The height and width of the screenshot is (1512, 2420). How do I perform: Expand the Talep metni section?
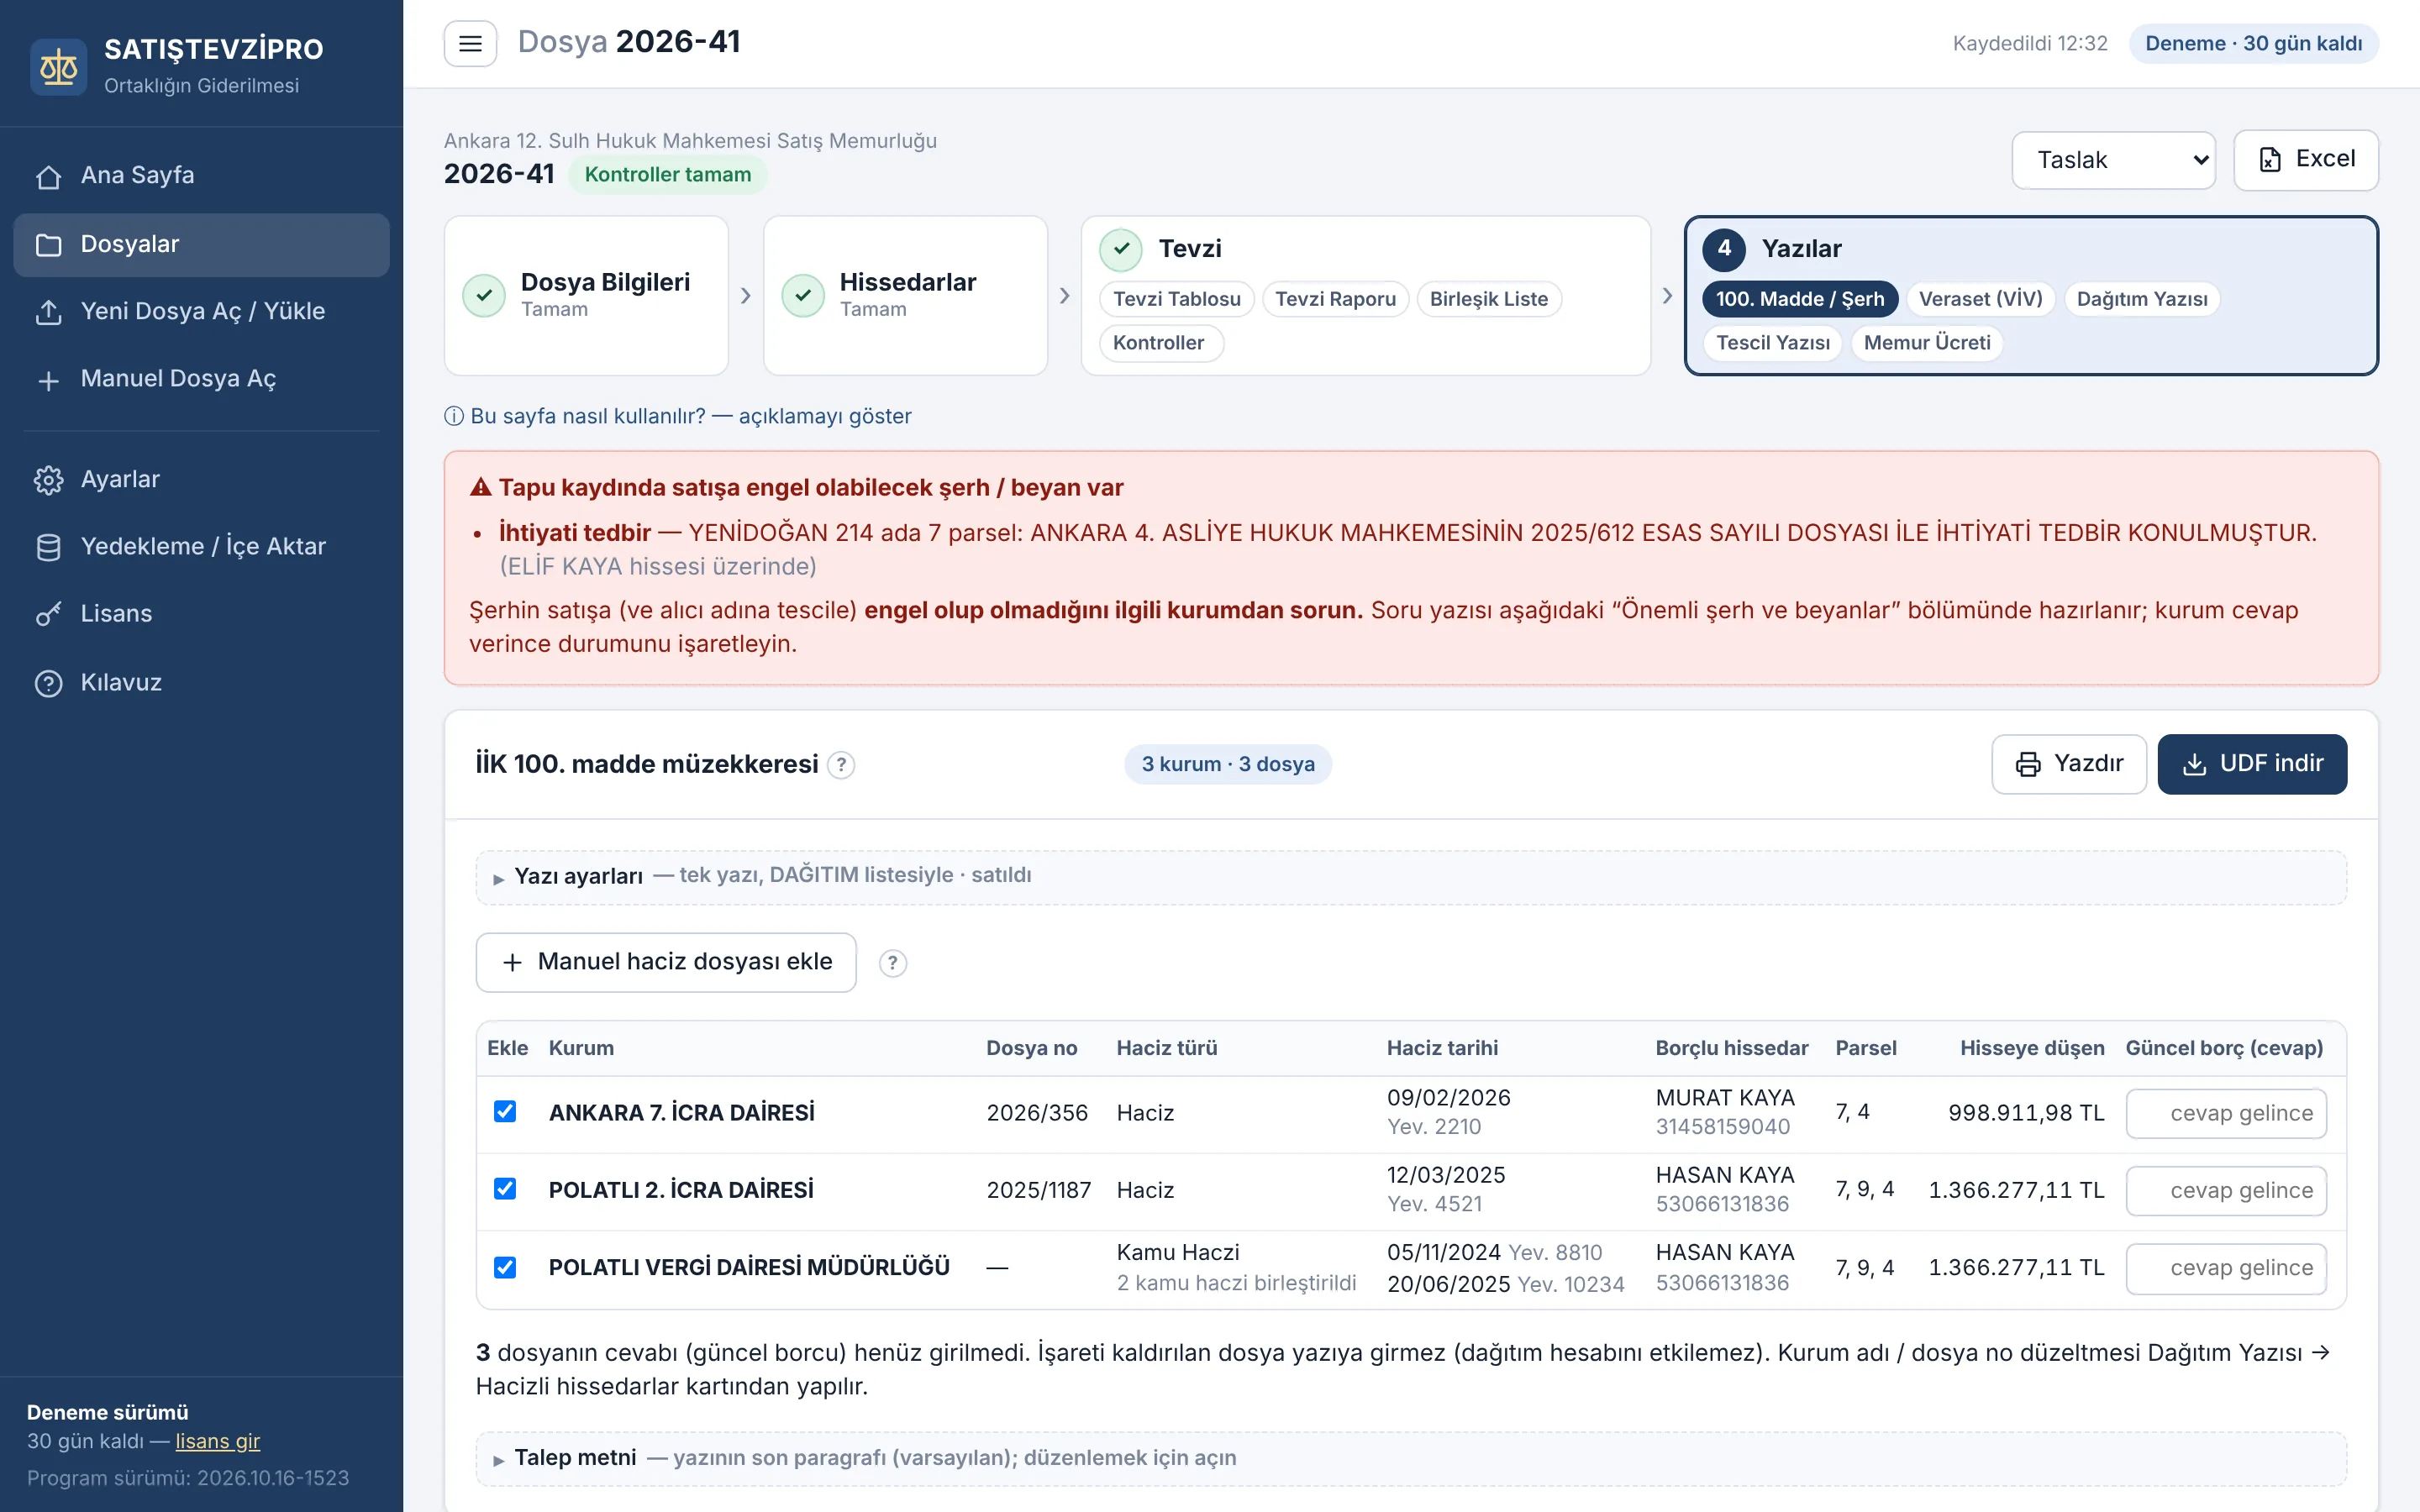click(x=1411, y=1459)
